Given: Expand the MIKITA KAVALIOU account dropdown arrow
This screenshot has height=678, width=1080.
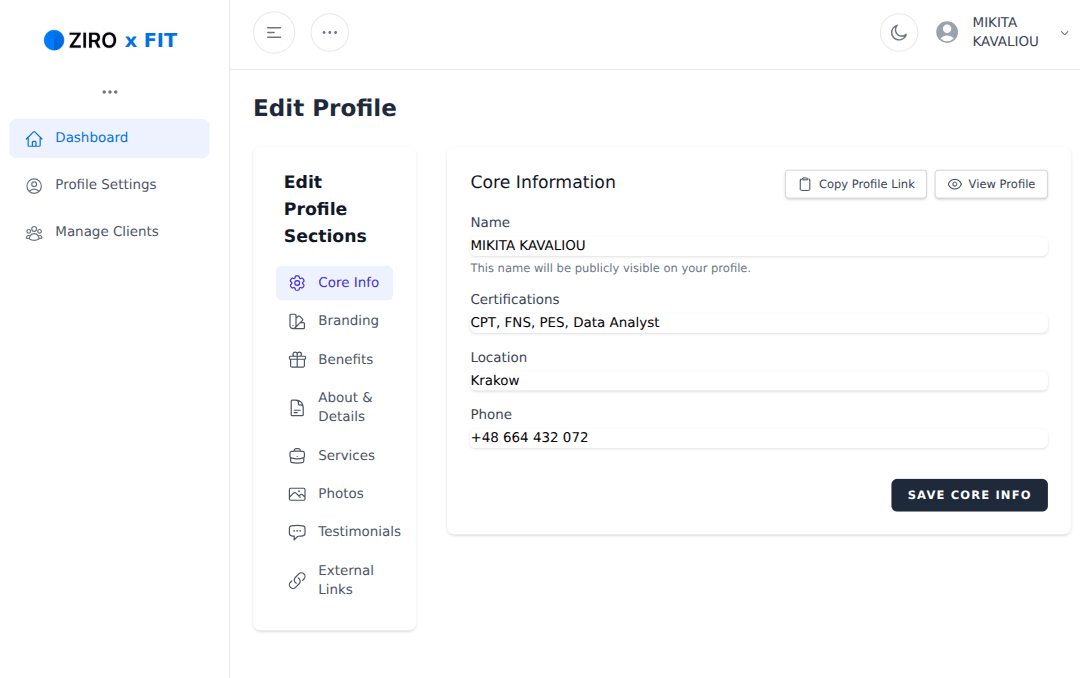Looking at the screenshot, I should (1064, 33).
